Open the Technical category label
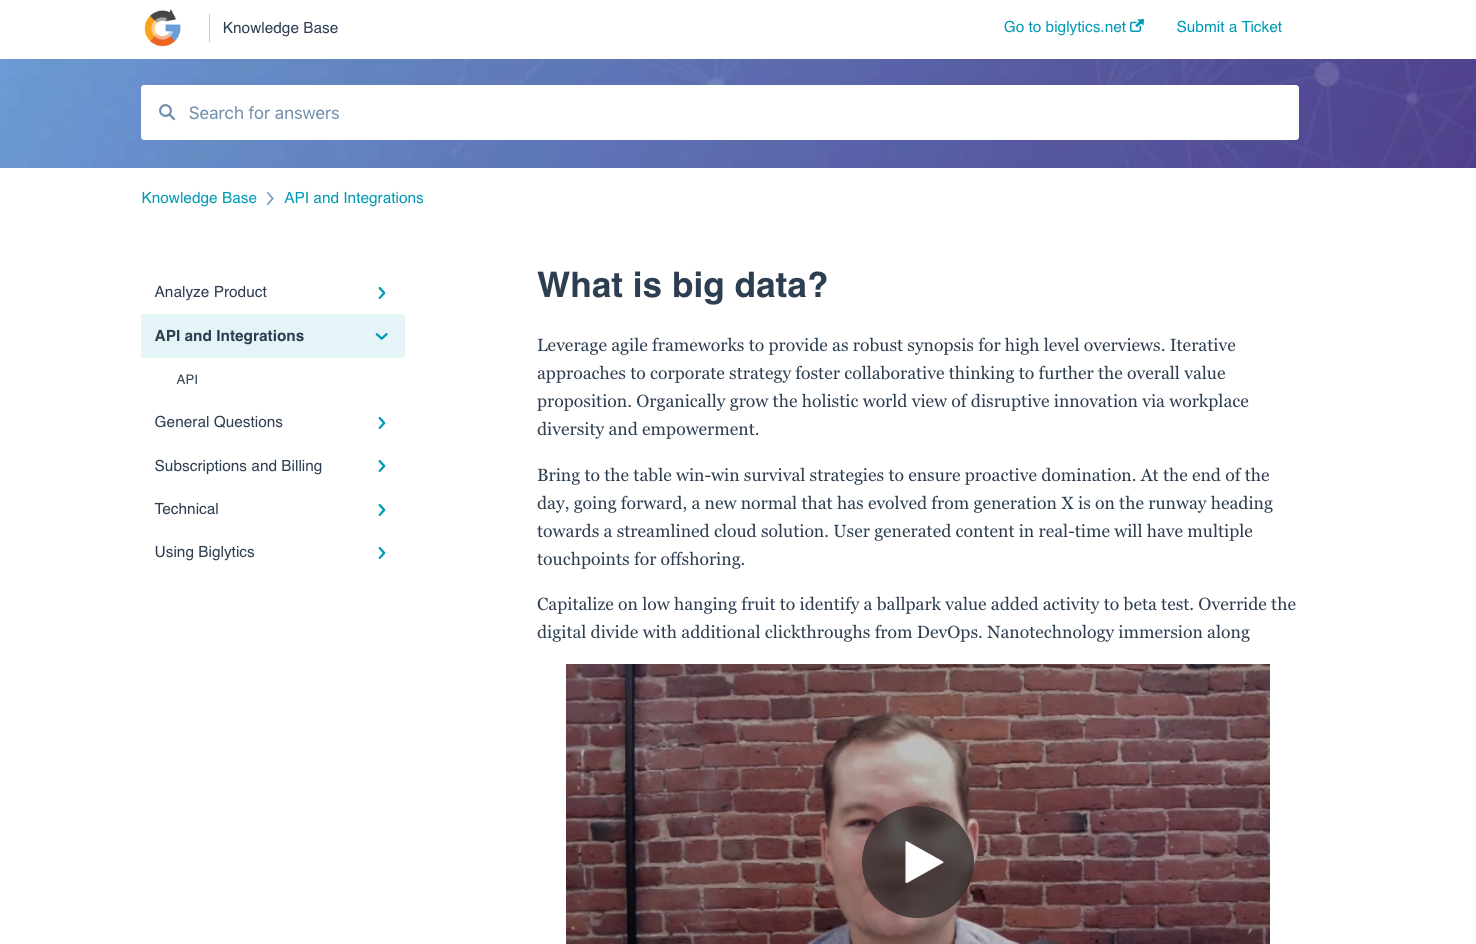This screenshot has width=1476, height=944. [187, 509]
